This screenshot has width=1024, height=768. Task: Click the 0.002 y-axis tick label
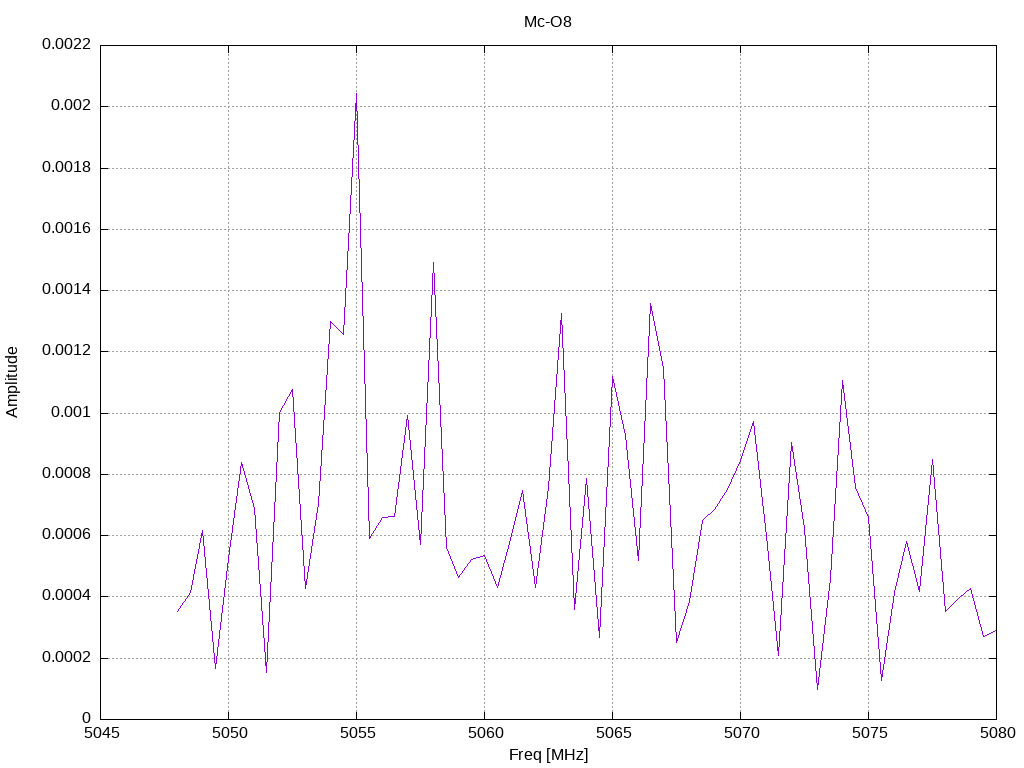[71, 106]
